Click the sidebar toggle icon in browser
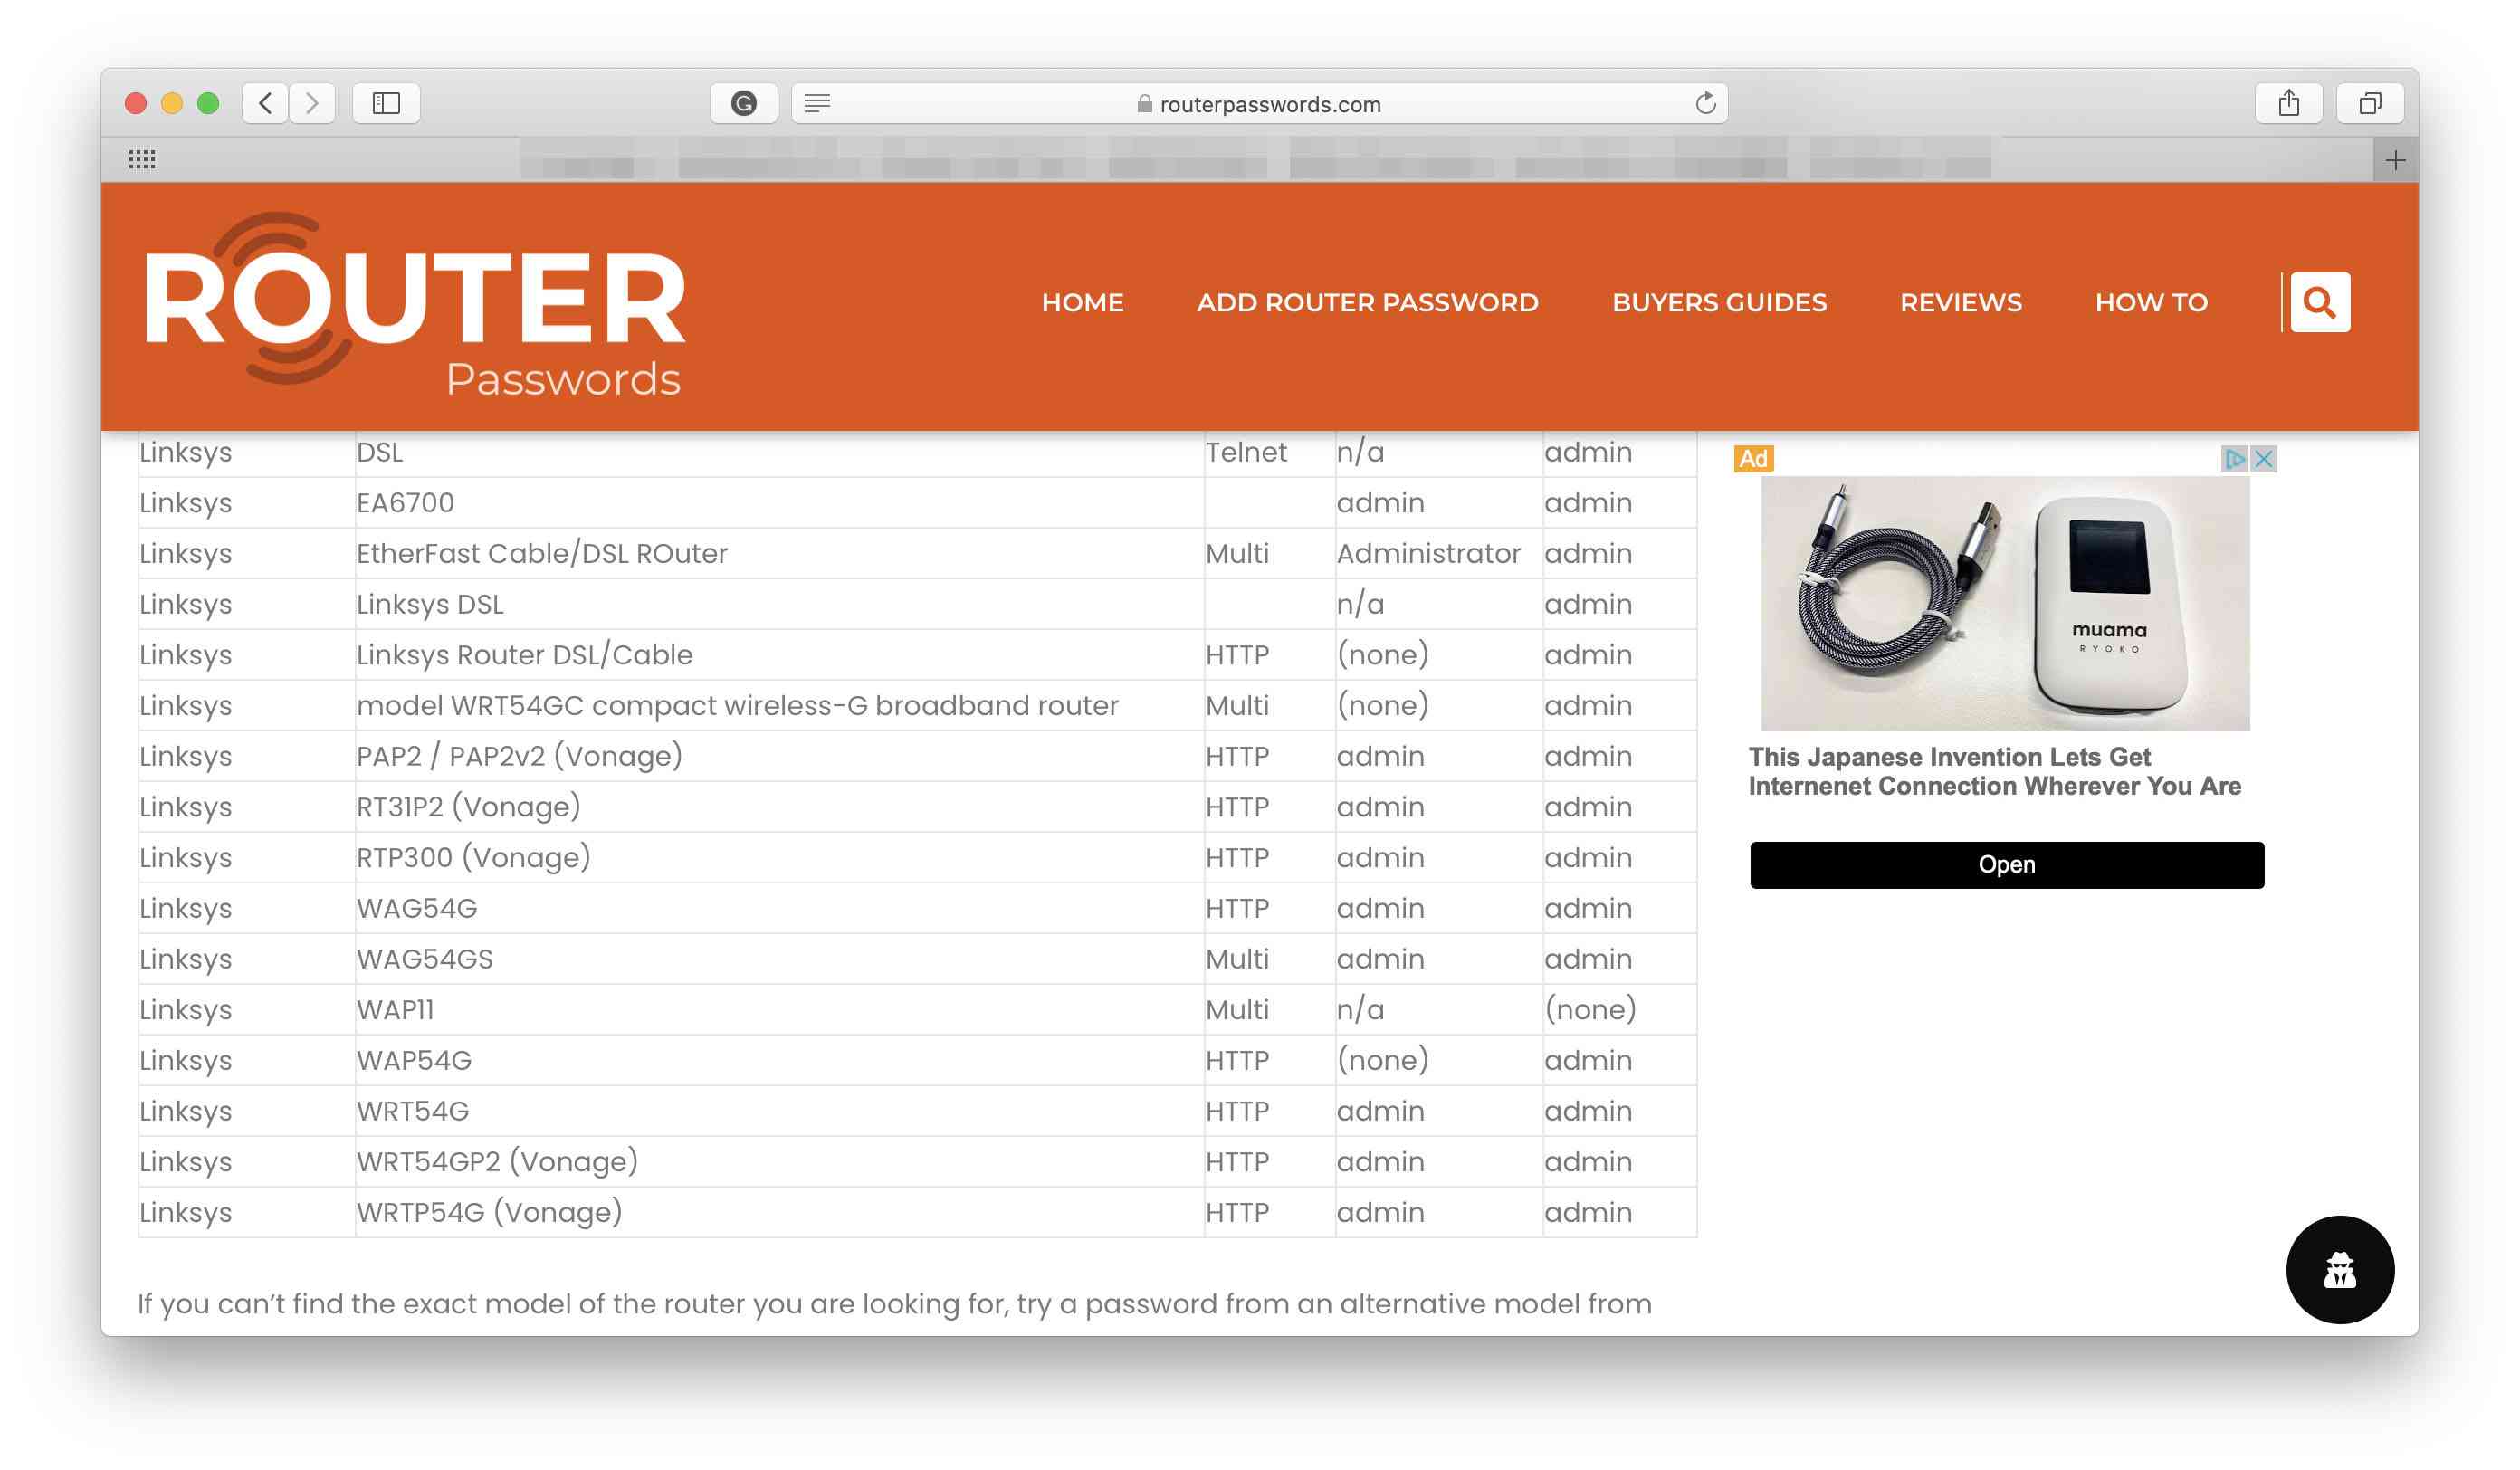 point(387,101)
